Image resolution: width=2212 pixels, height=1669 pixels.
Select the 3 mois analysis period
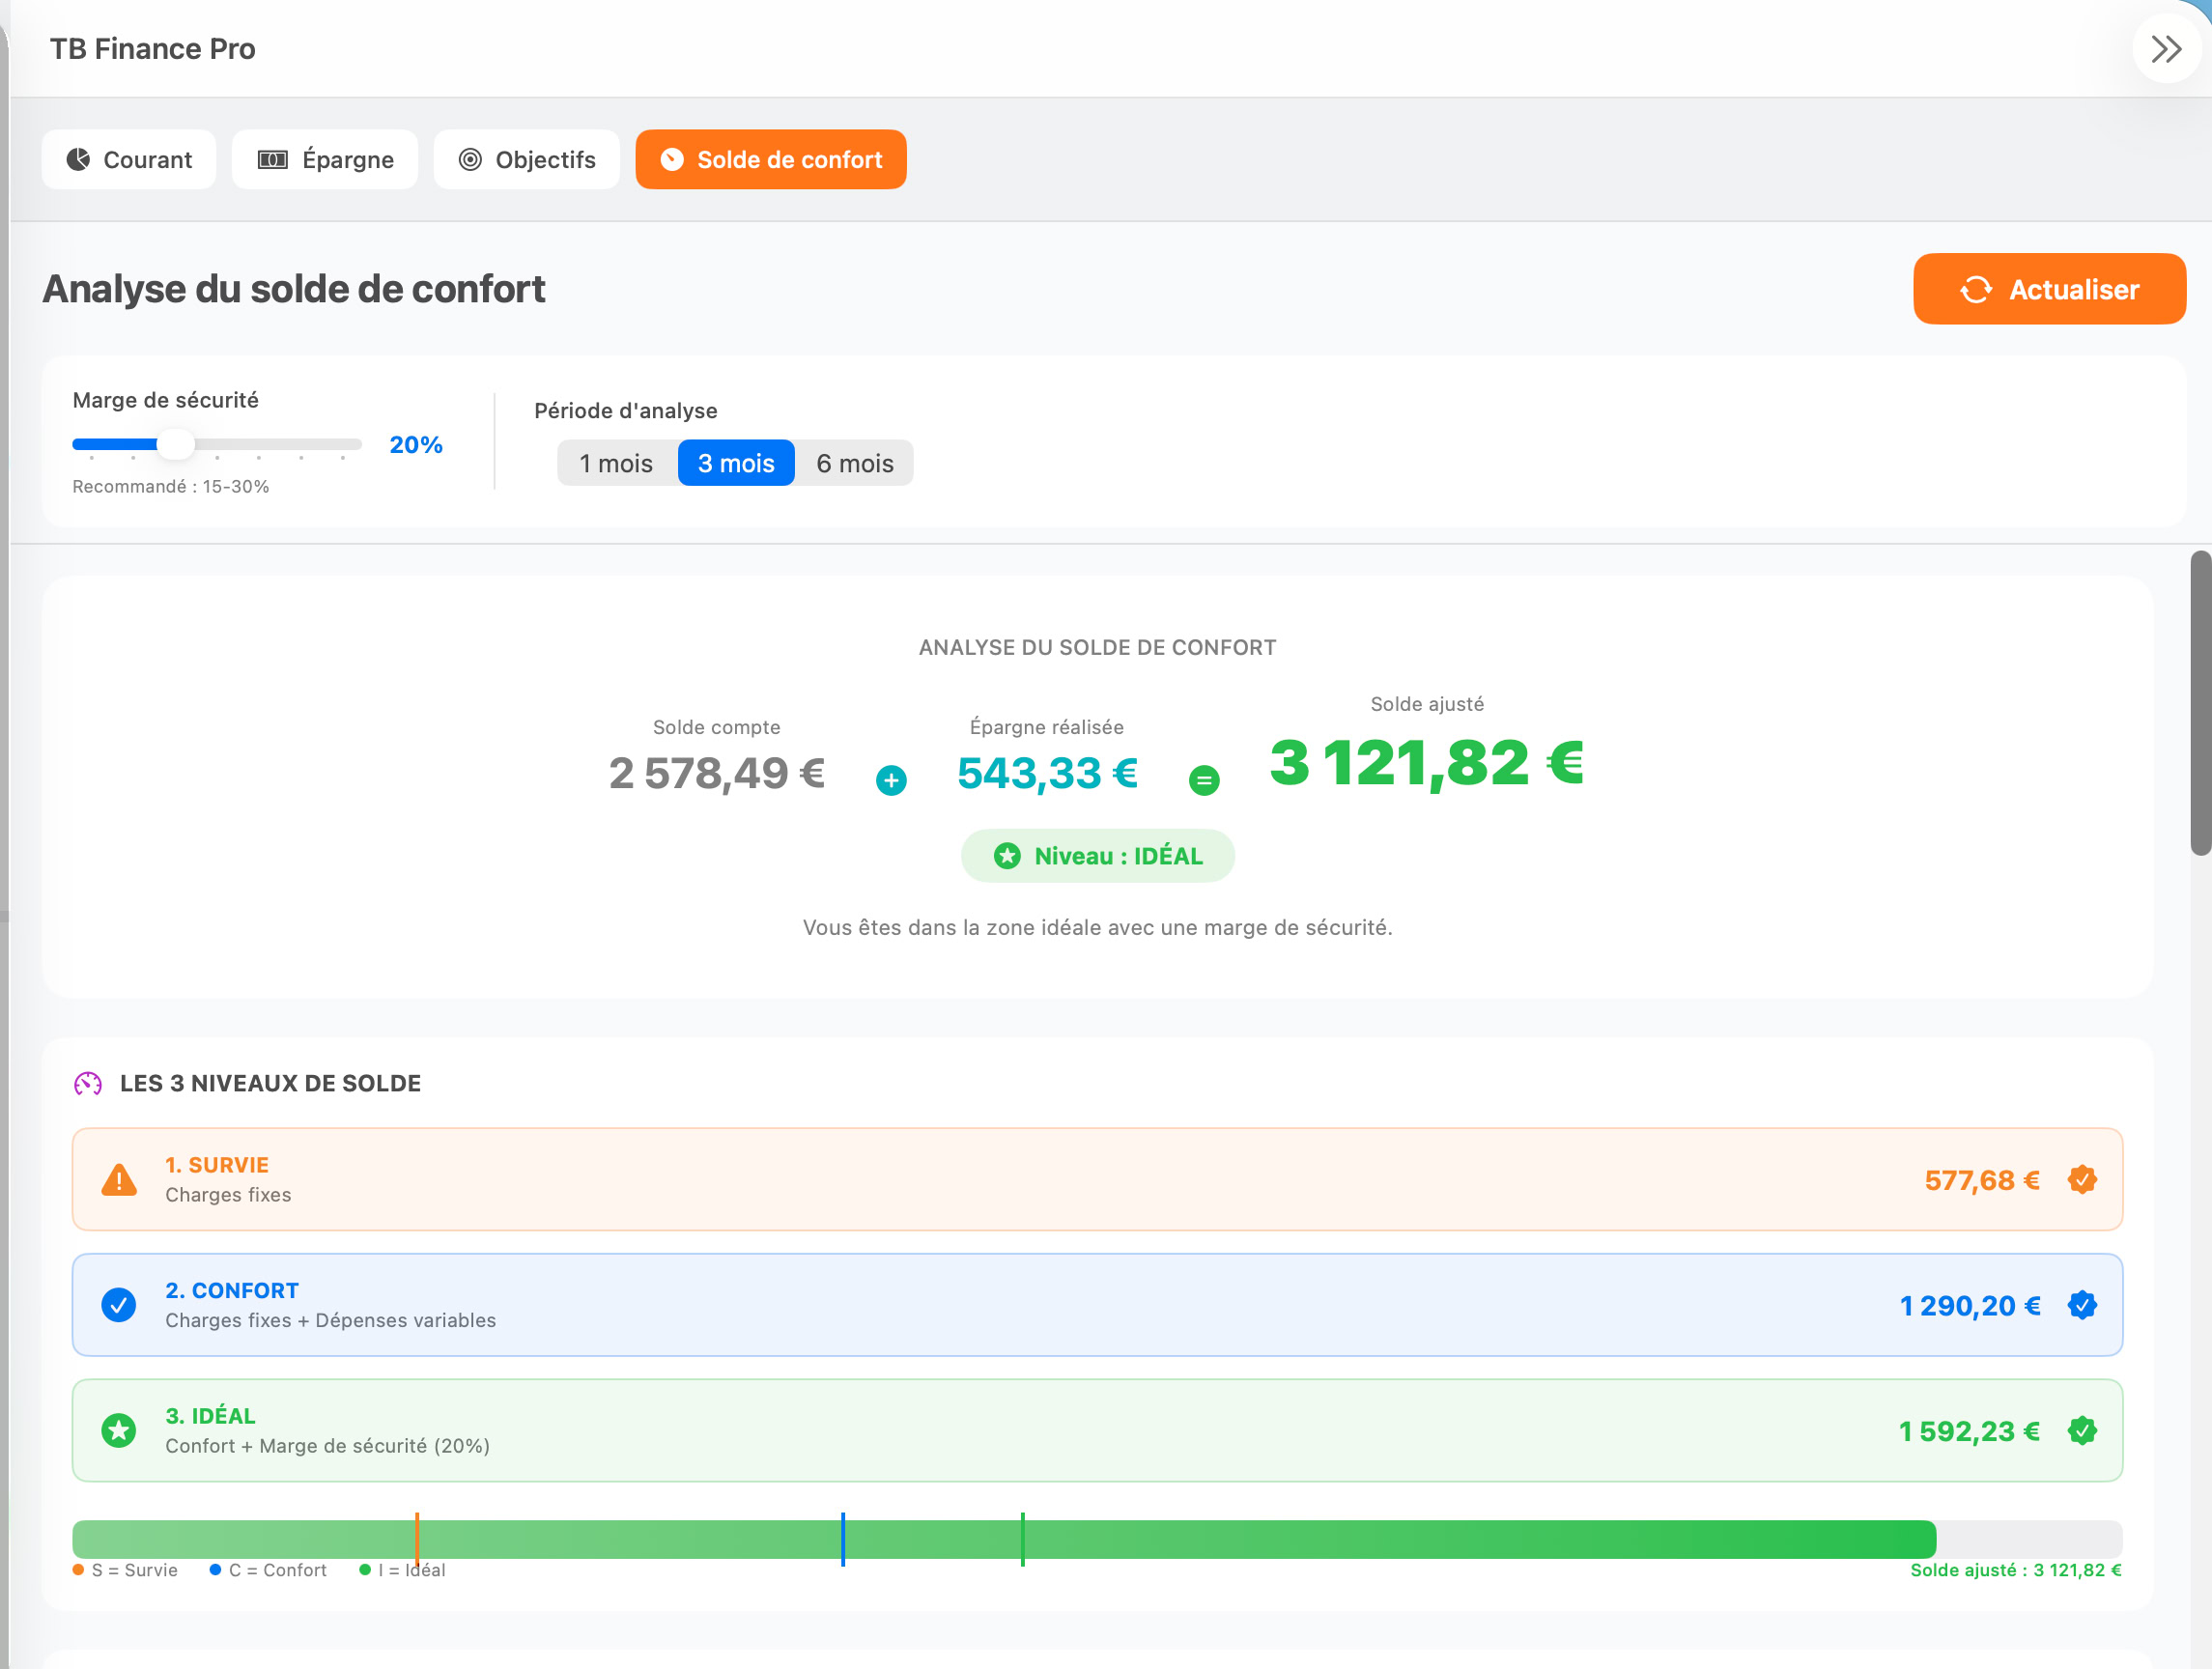[736, 463]
